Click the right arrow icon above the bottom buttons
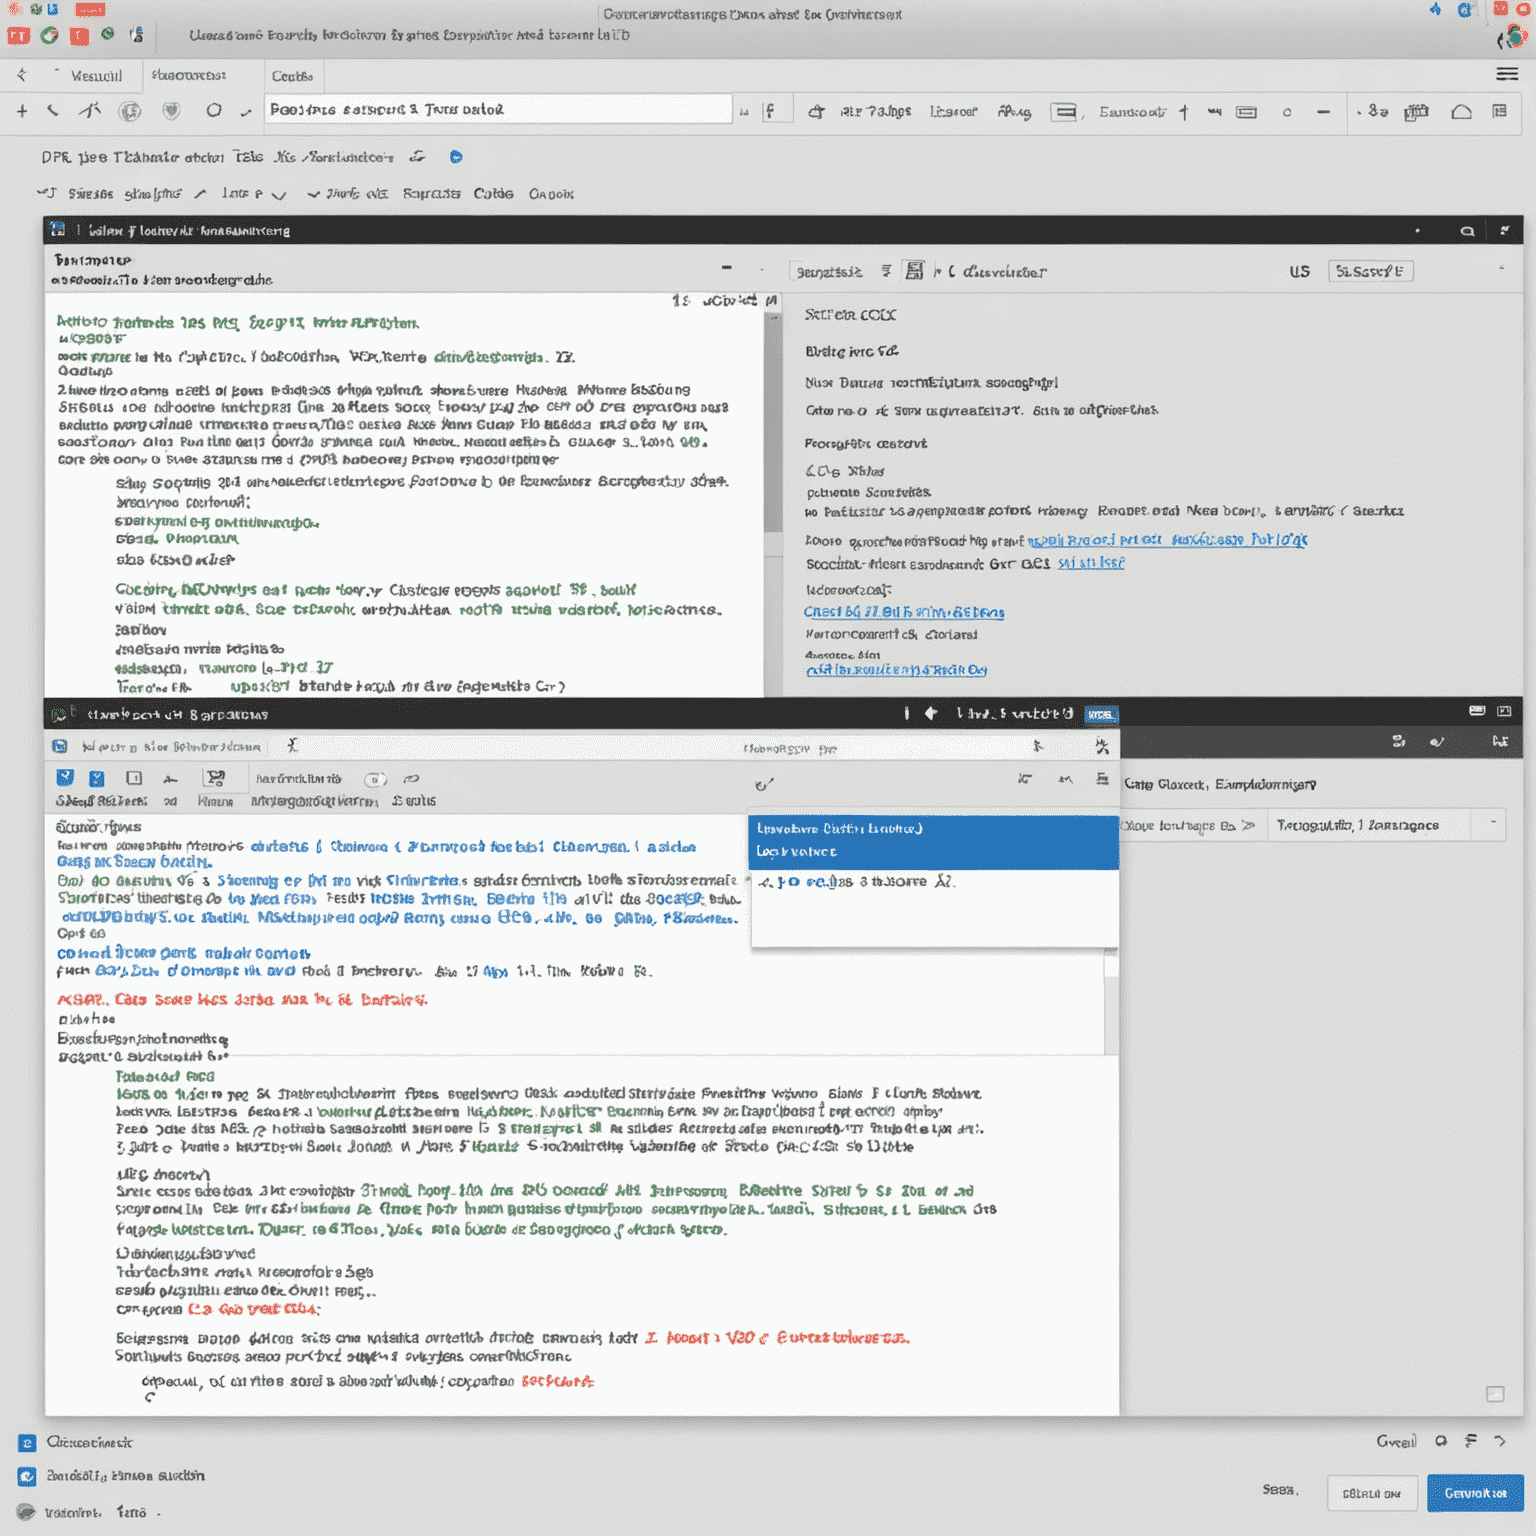1536x1536 pixels. pyautogui.click(x=1500, y=1441)
